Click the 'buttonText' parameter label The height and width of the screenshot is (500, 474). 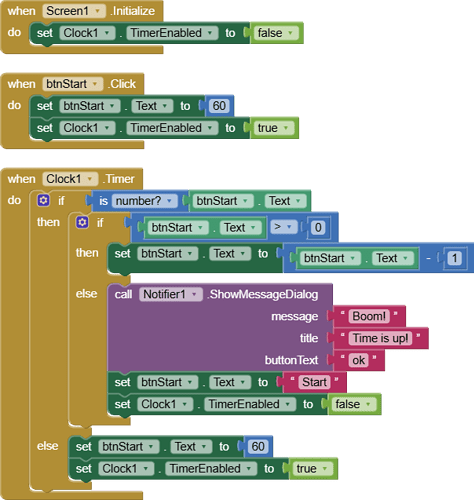click(291, 360)
